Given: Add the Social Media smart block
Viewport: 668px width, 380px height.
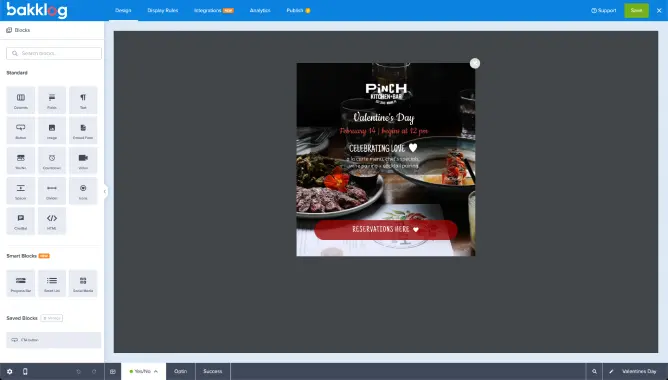Looking at the screenshot, I should [83, 283].
